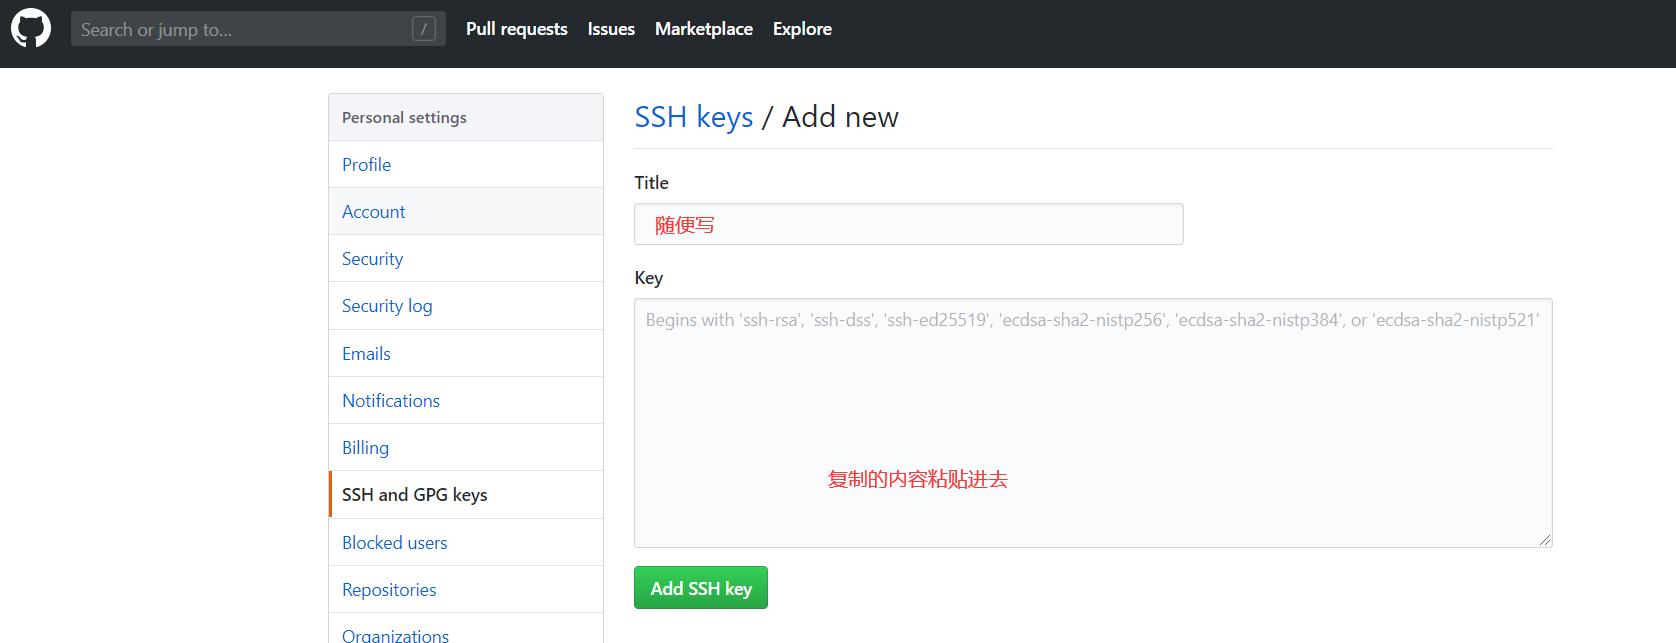Open Security log in sidebar
Screen dimensions: 1676x643
(x=466, y=306)
